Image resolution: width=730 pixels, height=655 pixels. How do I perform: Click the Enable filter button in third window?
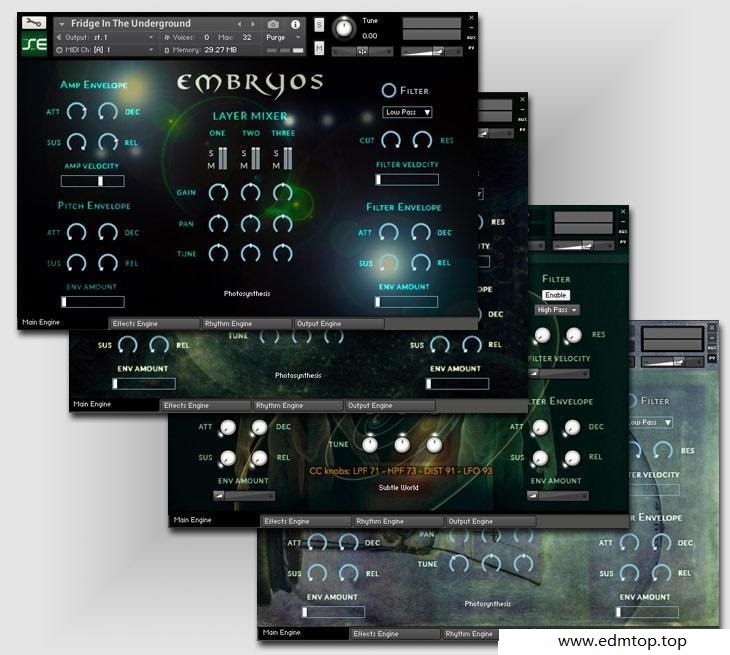coord(556,295)
